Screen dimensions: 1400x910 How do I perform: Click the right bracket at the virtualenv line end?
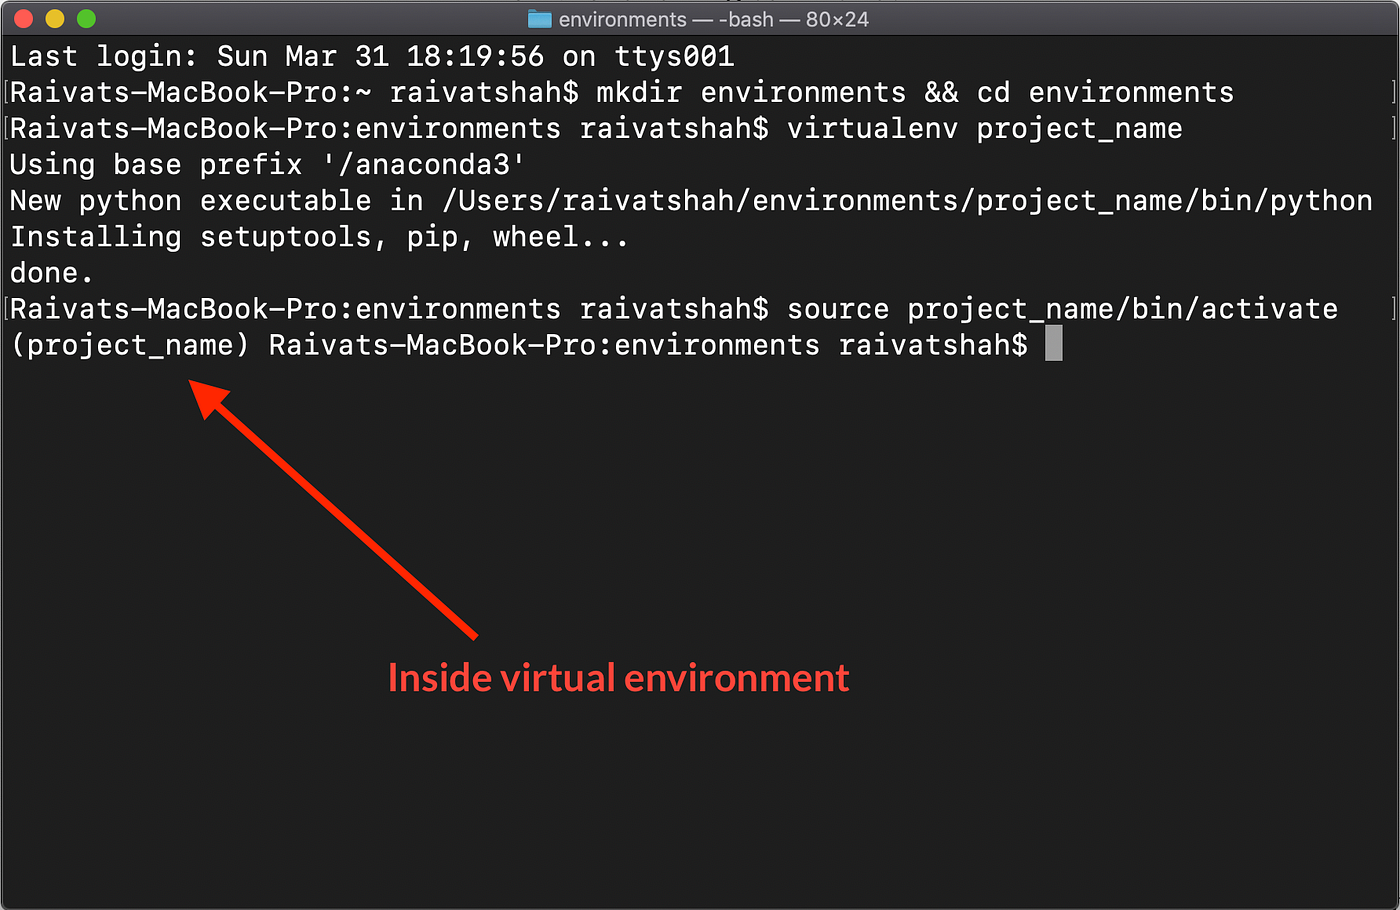tap(1393, 128)
